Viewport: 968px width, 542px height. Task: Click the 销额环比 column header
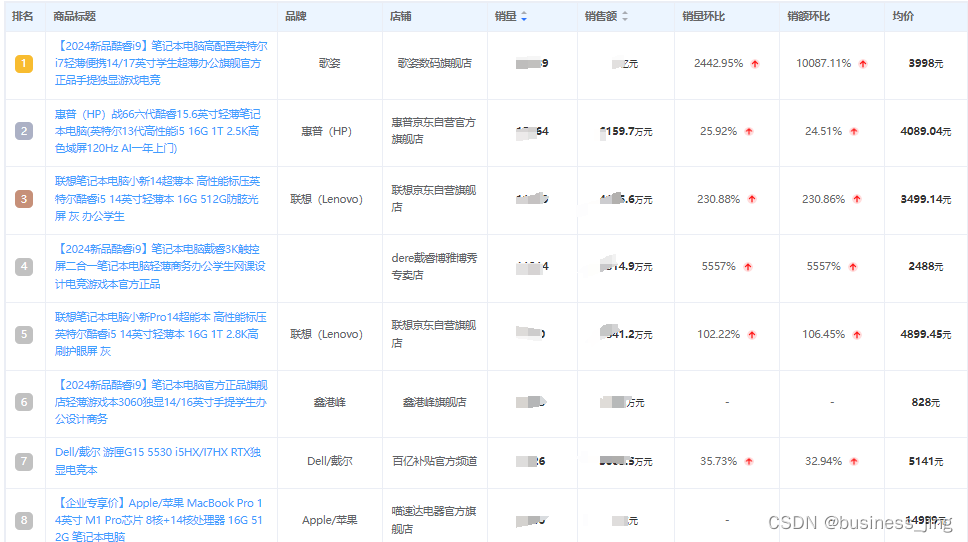click(x=808, y=17)
